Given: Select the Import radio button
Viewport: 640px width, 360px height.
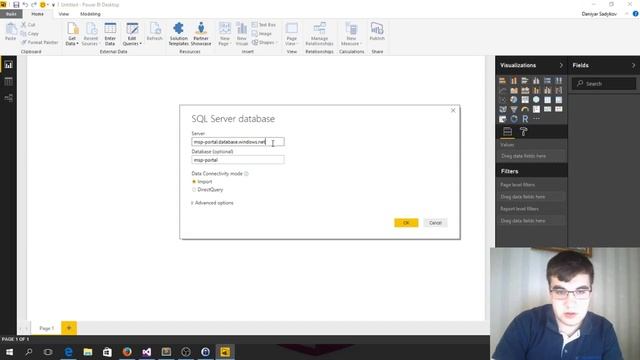Looking at the screenshot, I should pyautogui.click(x=194, y=182).
